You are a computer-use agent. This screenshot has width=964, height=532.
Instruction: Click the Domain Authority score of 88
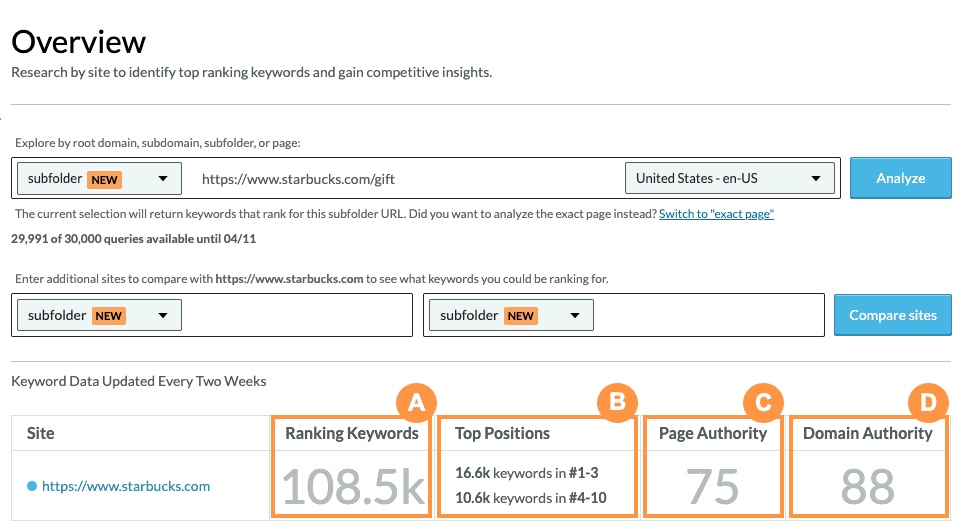click(867, 487)
